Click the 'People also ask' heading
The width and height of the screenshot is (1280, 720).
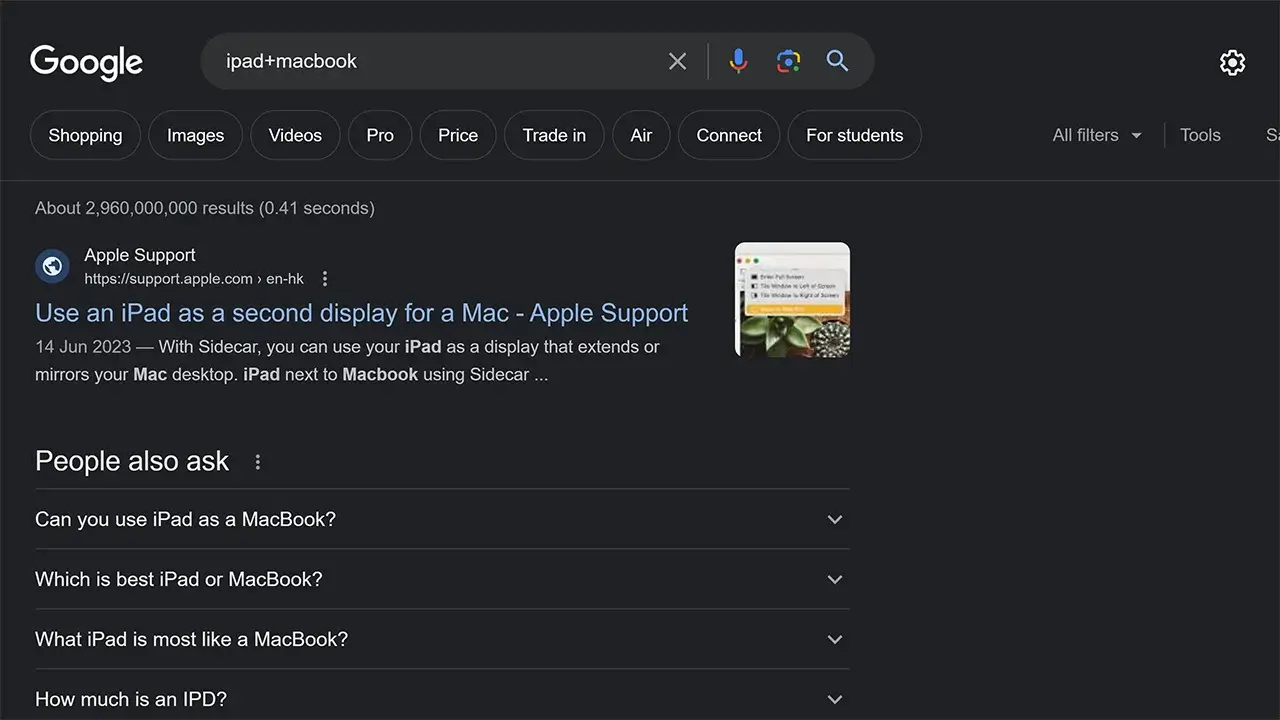pos(132,461)
